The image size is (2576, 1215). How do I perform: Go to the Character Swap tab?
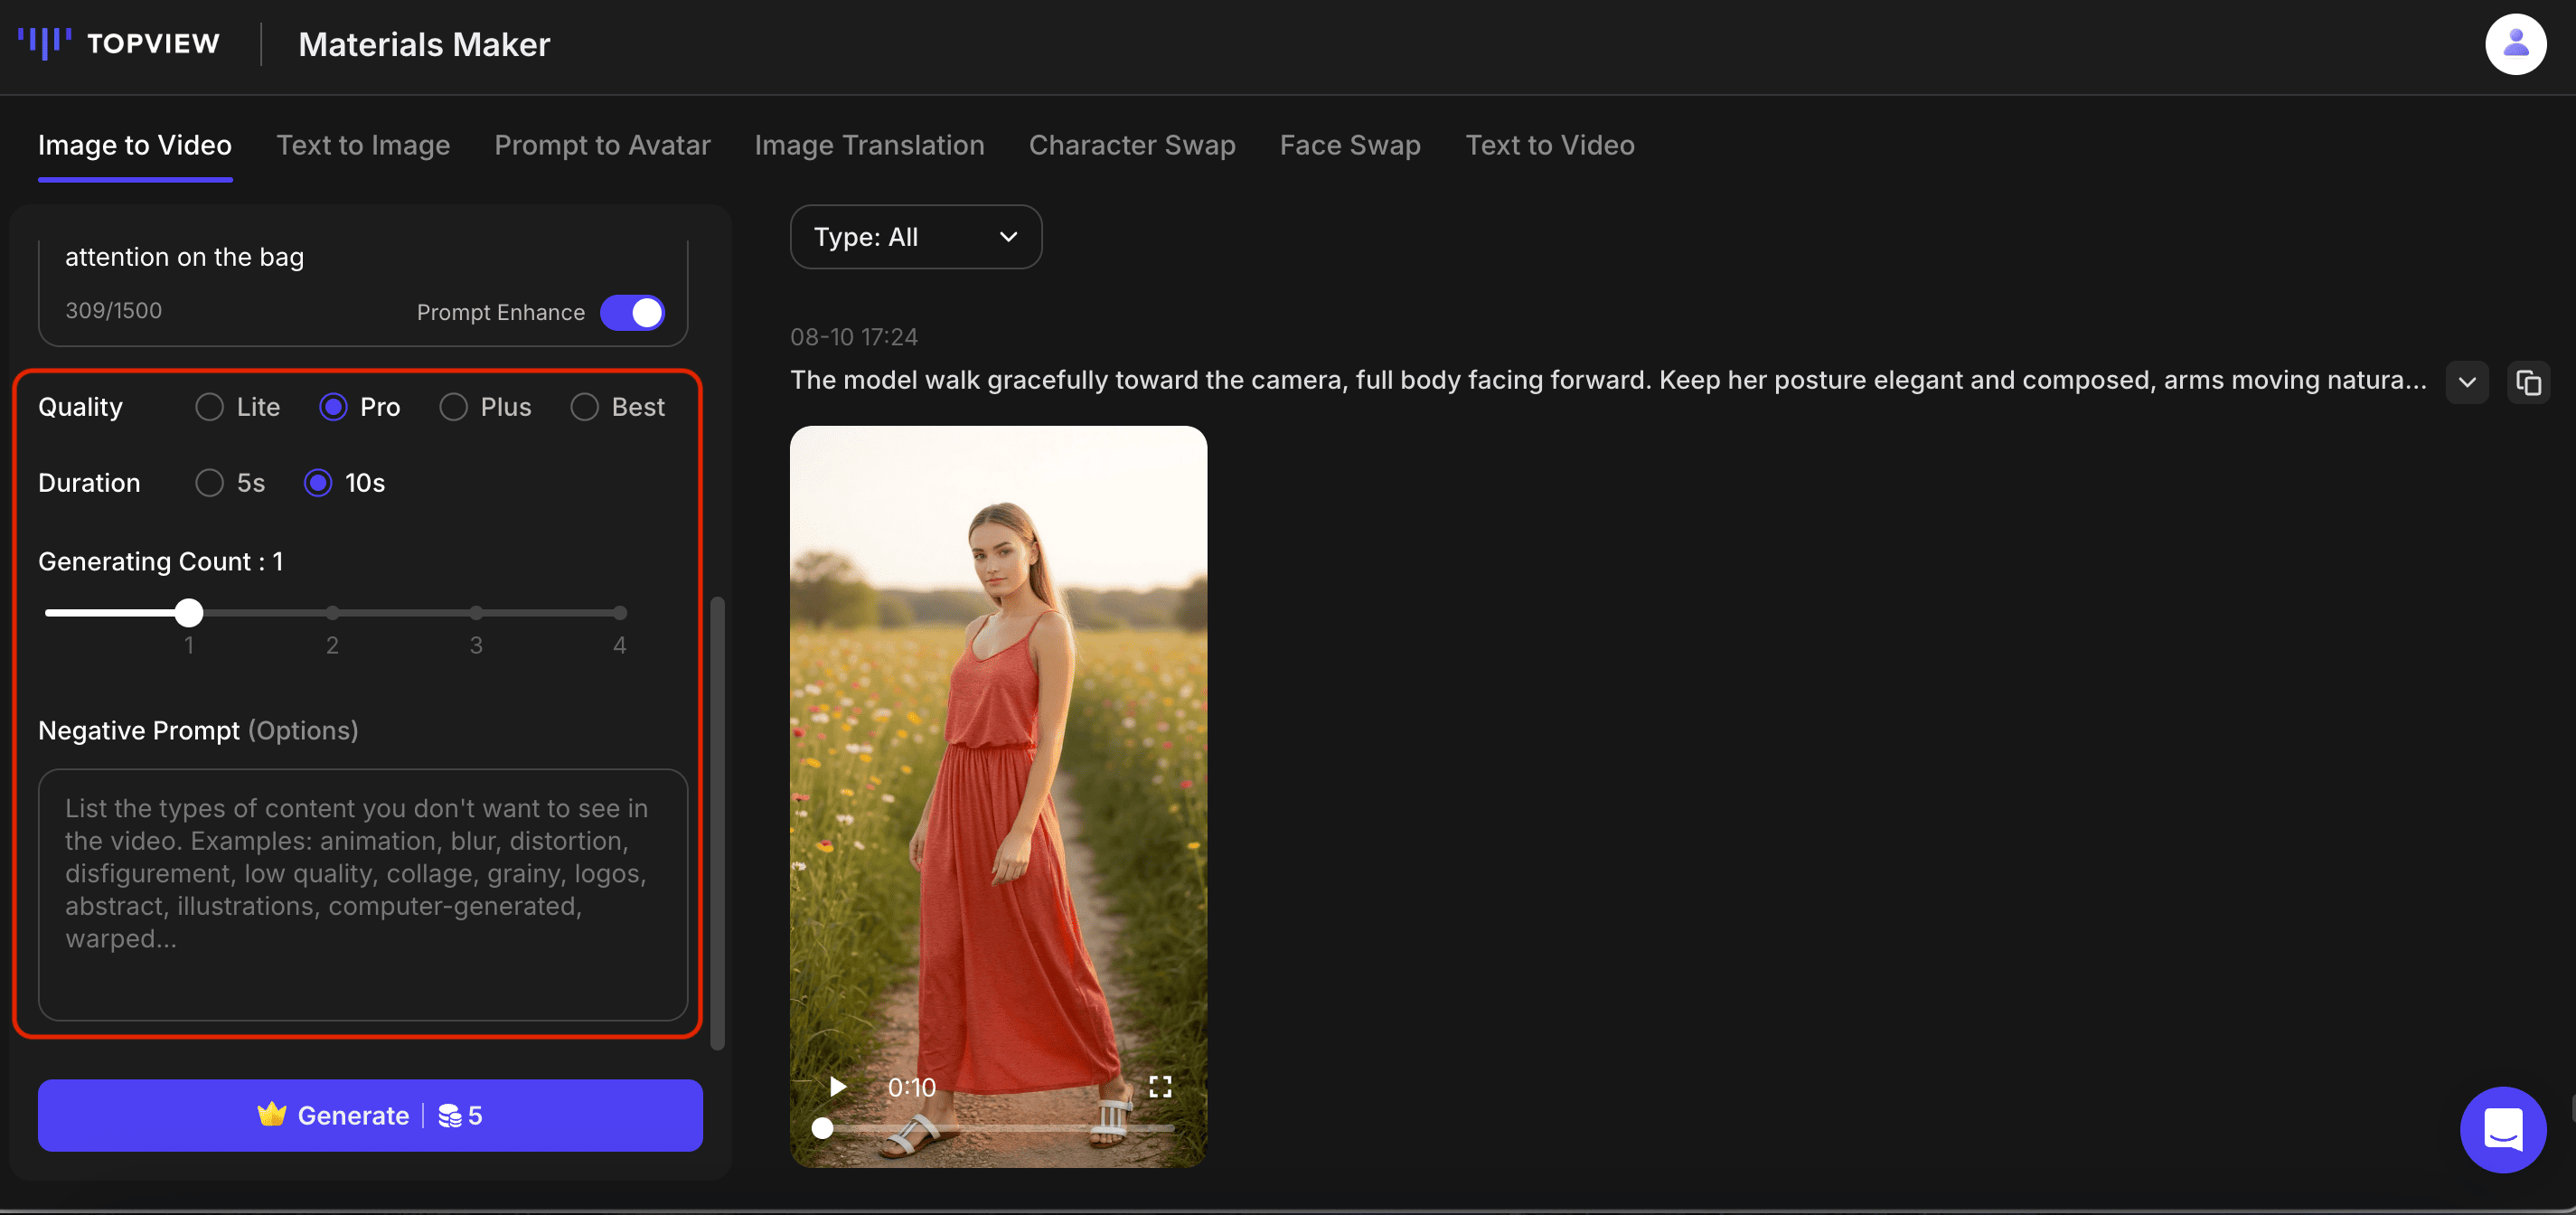tap(1131, 145)
